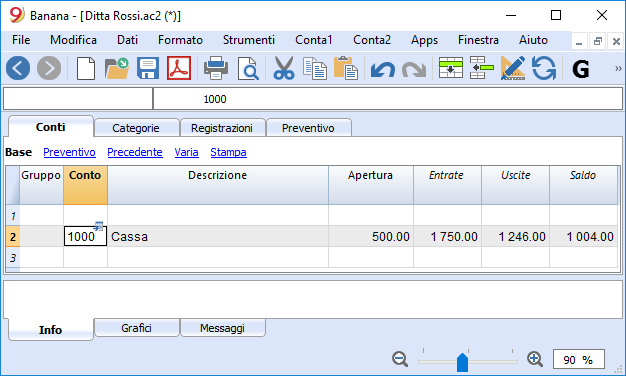The width and height of the screenshot is (626, 377).
Task: Select the 1 750.00 Entrate cell
Action: click(447, 236)
